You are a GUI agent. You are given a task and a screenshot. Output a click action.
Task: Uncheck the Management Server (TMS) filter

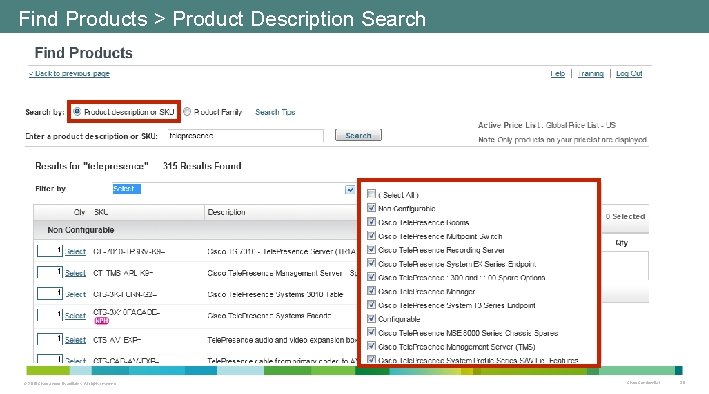click(371, 346)
